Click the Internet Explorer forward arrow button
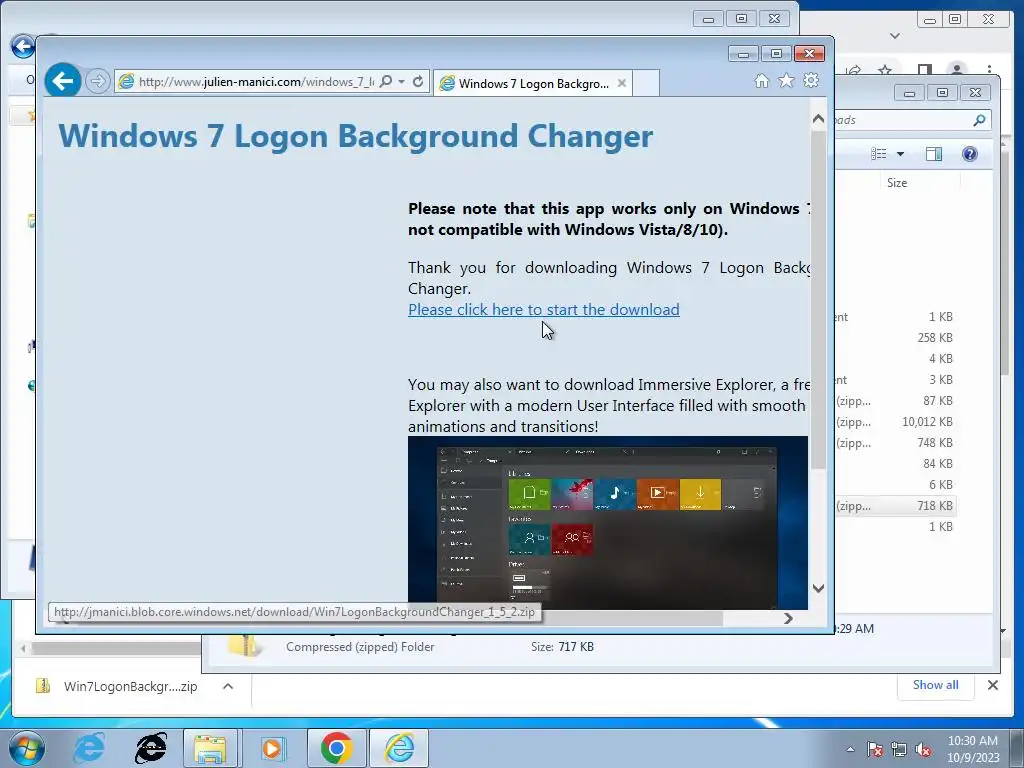 pyautogui.click(x=97, y=82)
